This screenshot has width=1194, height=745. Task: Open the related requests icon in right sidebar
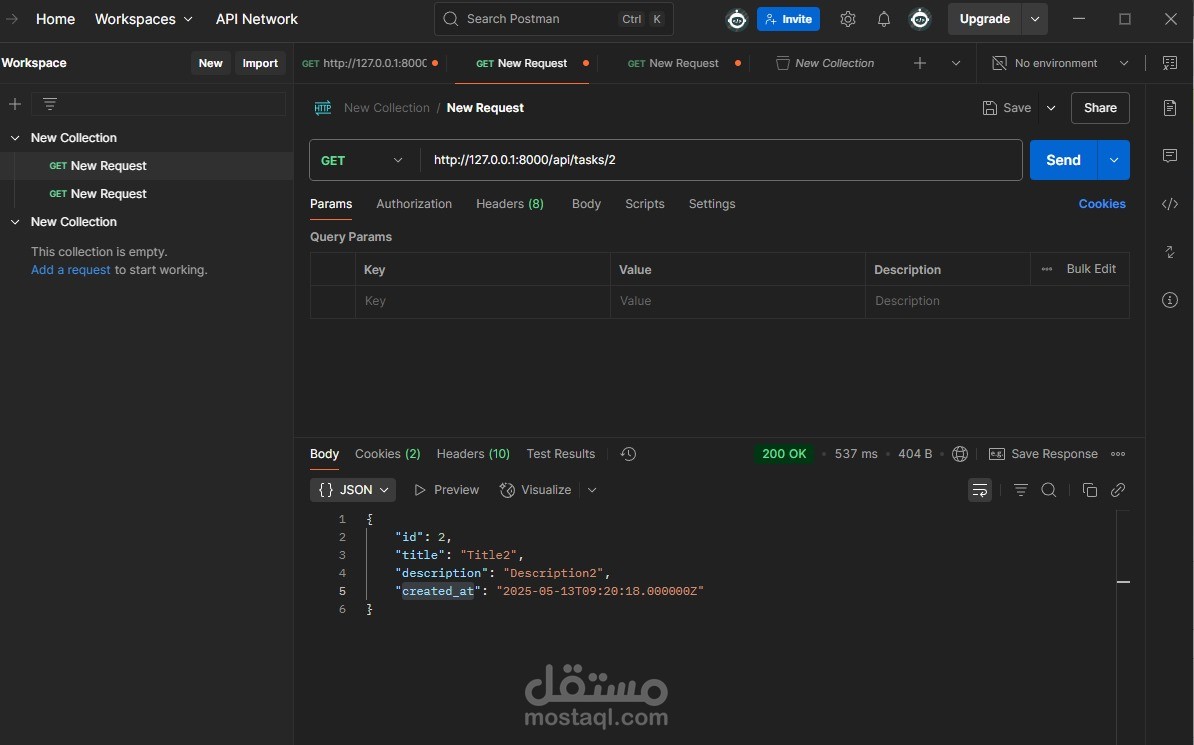tap(1170, 251)
